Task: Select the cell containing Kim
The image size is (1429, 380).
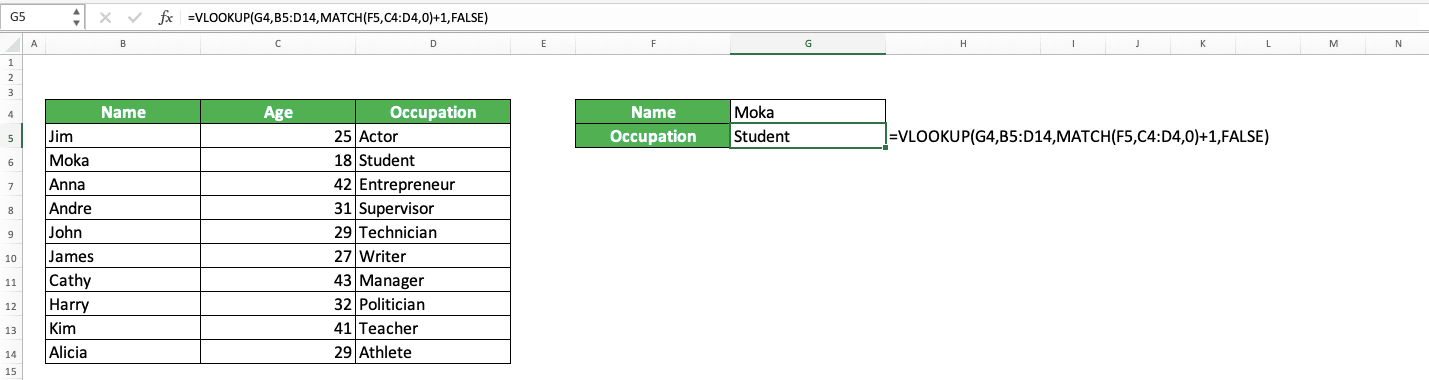Action: pos(123,328)
